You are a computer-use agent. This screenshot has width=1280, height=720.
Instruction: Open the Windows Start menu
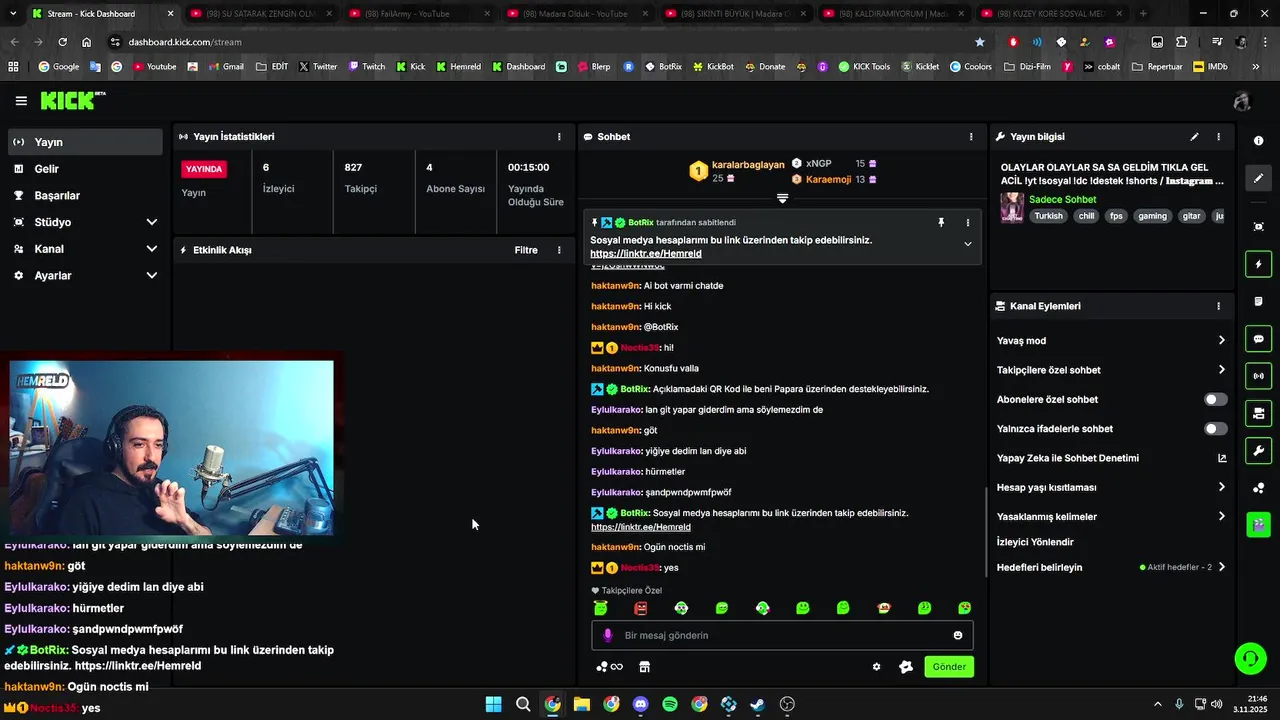[x=493, y=704]
